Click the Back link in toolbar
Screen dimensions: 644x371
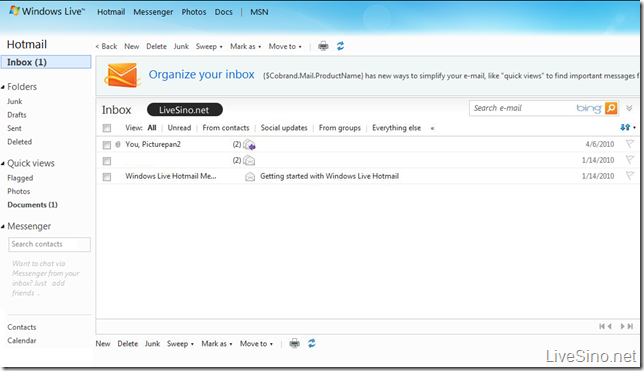point(106,46)
